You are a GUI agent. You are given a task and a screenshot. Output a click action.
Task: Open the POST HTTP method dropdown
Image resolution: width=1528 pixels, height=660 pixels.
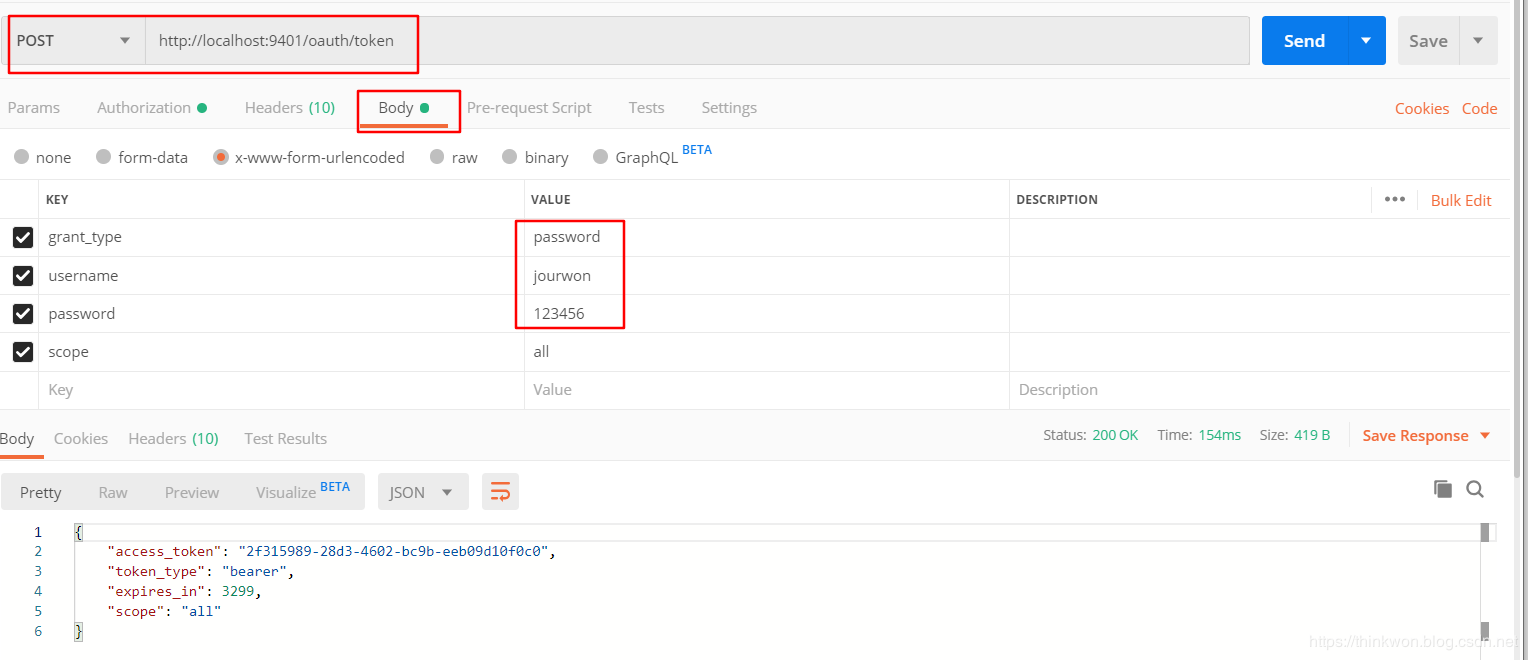coord(75,41)
